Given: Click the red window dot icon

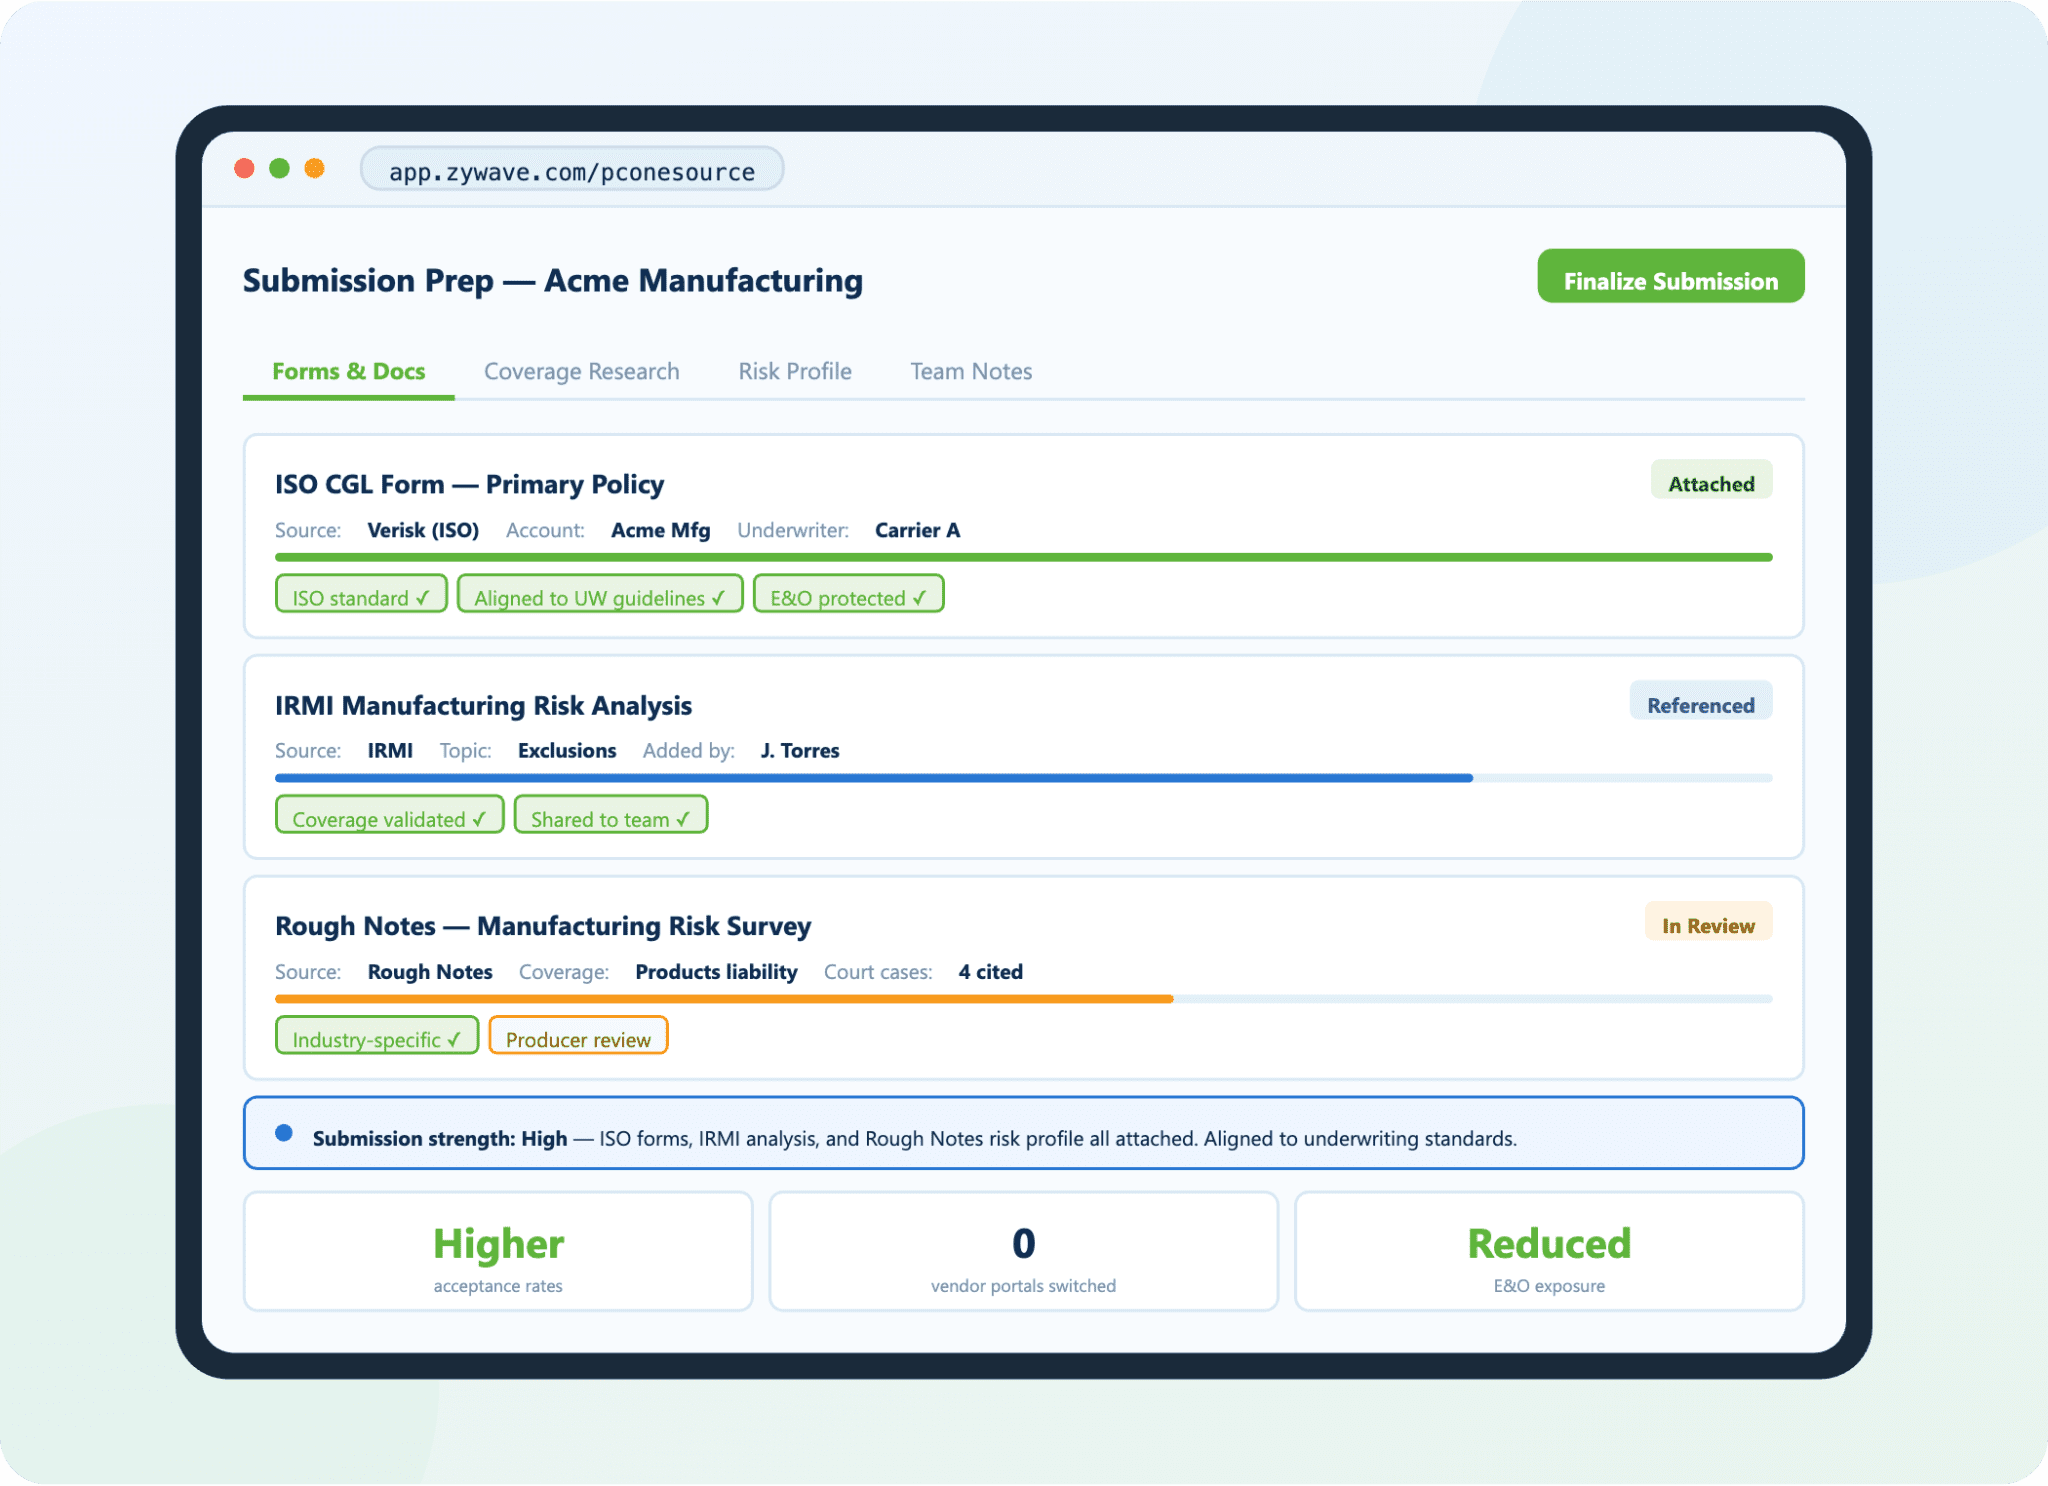Looking at the screenshot, I should (244, 168).
